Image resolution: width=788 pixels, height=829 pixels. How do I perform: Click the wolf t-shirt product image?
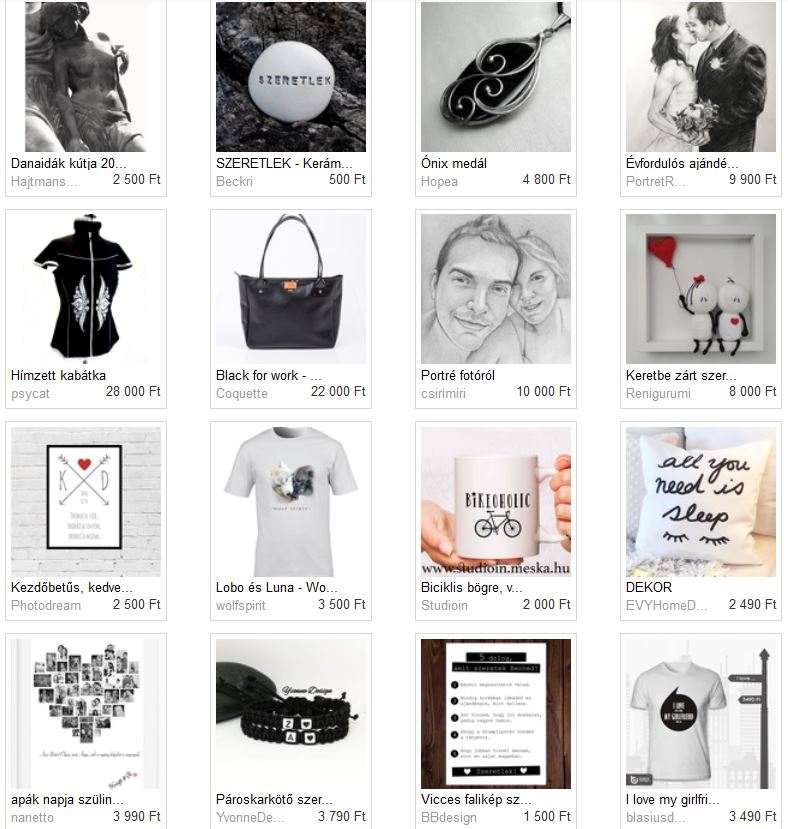[291, 502]
